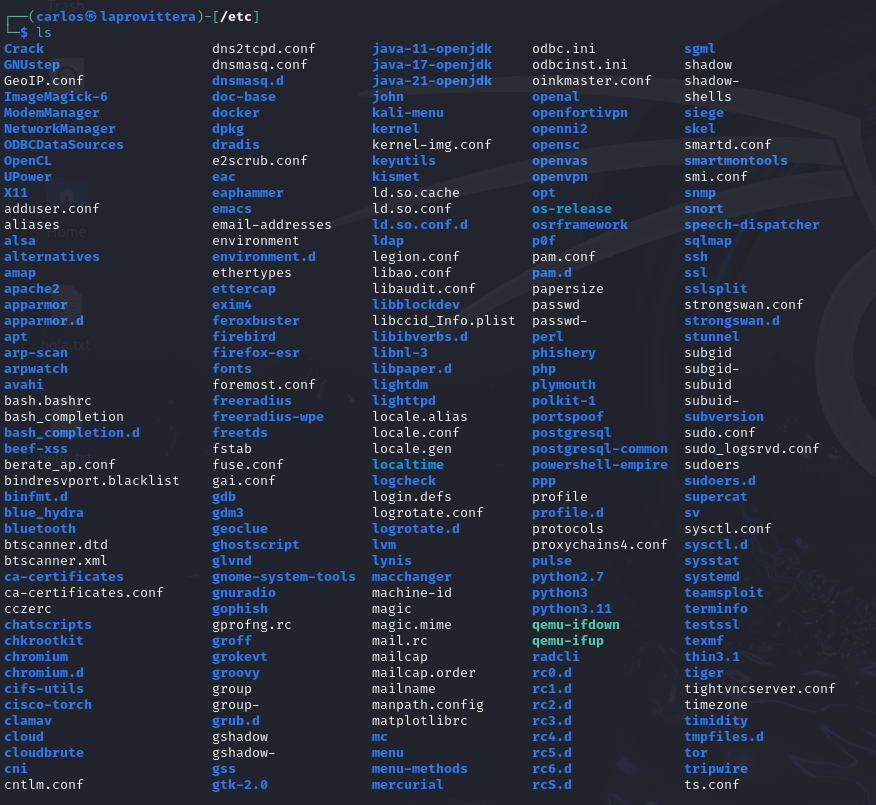Select the 'fstab' file entry
Image resolution: width=876 pixels, height=805 pixels.
coord(232,449)
